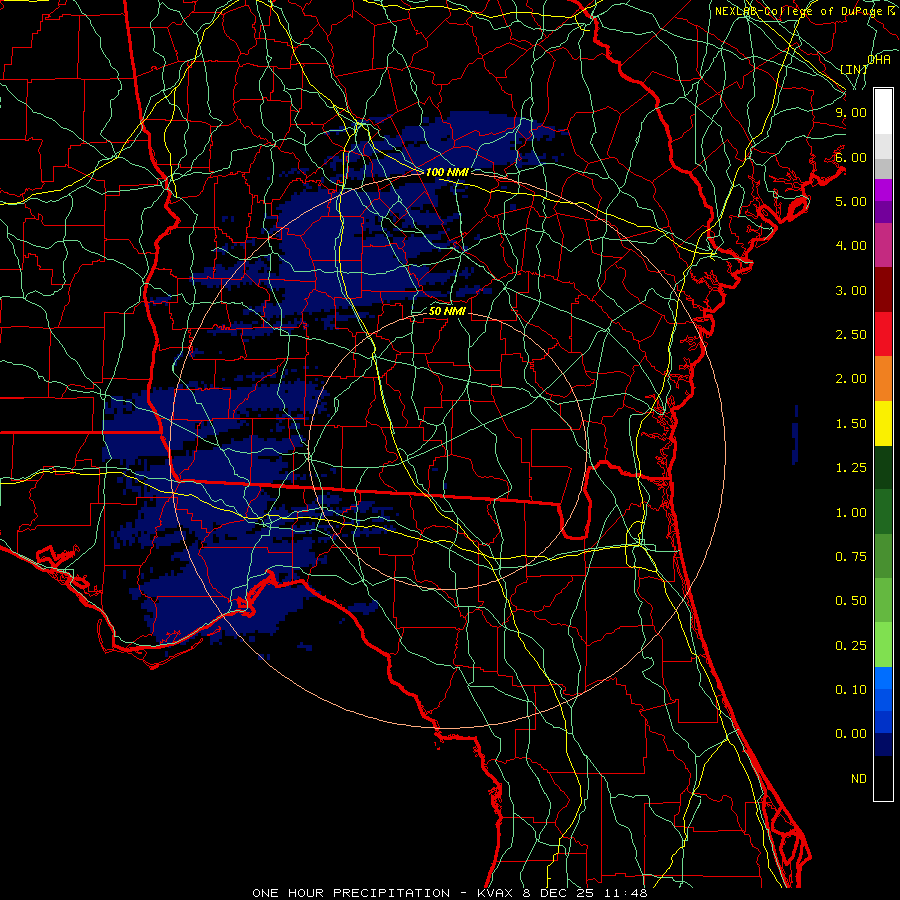This screenshot has width=900, height=900.
Task: Select the 1.00 legend value
Action: [851, 513]
